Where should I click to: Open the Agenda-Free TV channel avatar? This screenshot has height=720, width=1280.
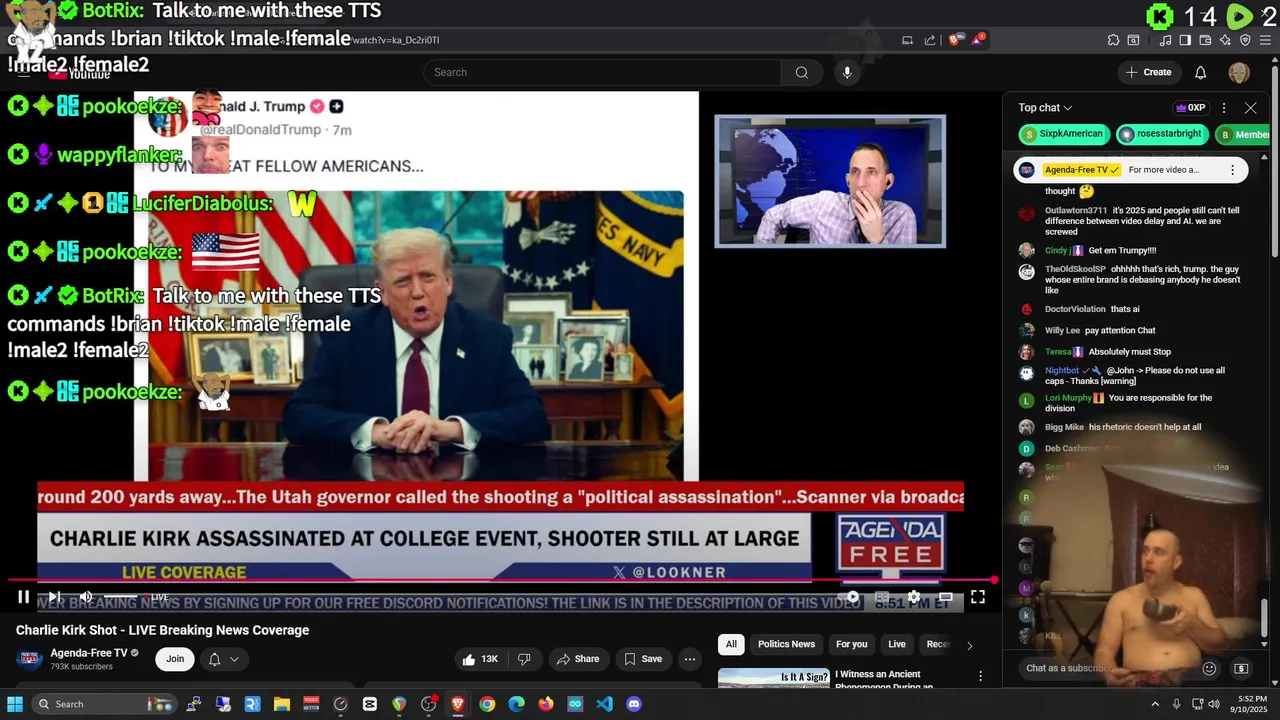(29, 659)
